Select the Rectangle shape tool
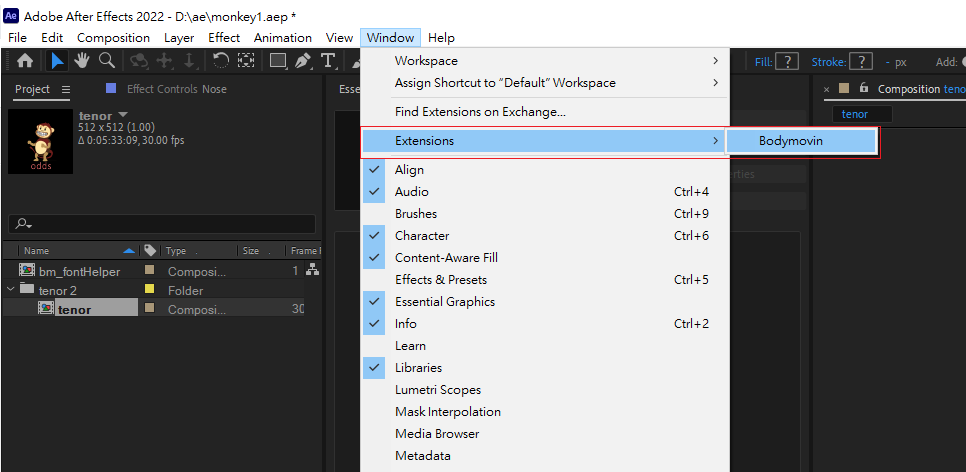Image resolution: width=966 pixels, height=472 pixels. coord(278,61)
